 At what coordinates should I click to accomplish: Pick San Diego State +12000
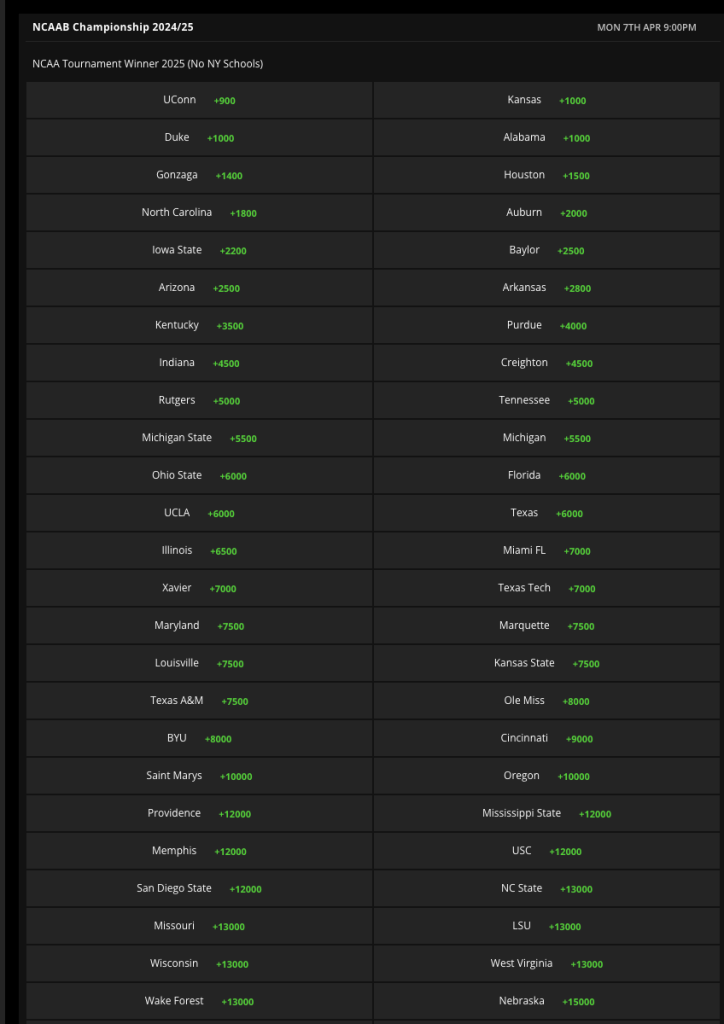click(x=199, y=889)
